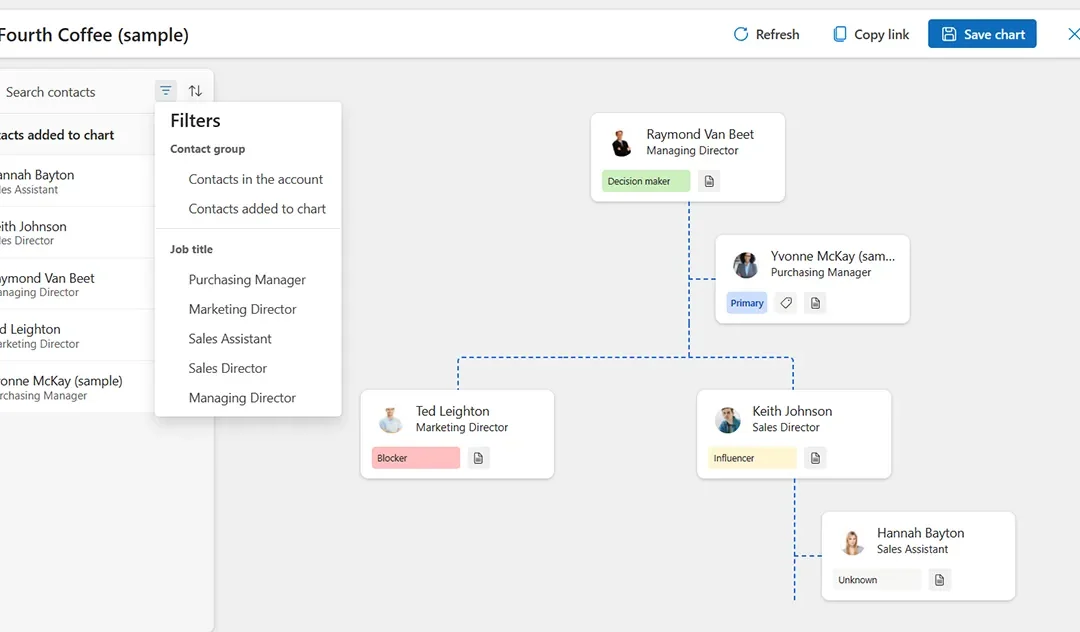Open the Influencer label on Keith's card
This screenshot has height=632, width=1080.
pyautogui.click(x=752, y=458)
